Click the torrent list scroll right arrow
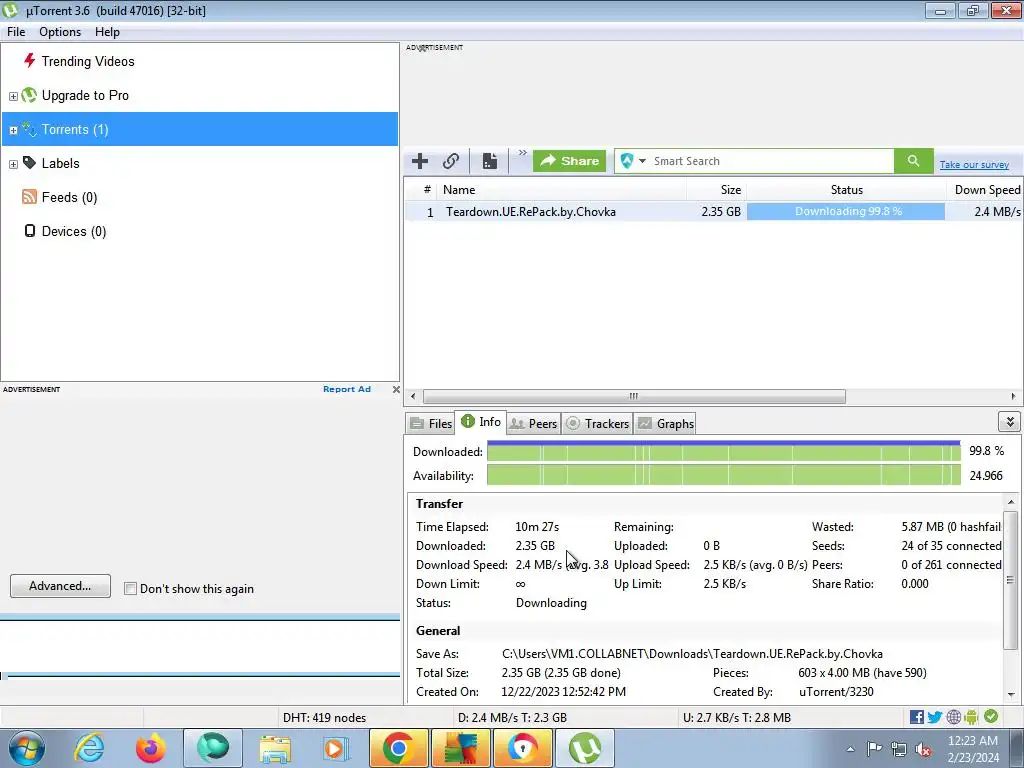1024x768 pixels. pyautogui.click(x=1013, y=396)
